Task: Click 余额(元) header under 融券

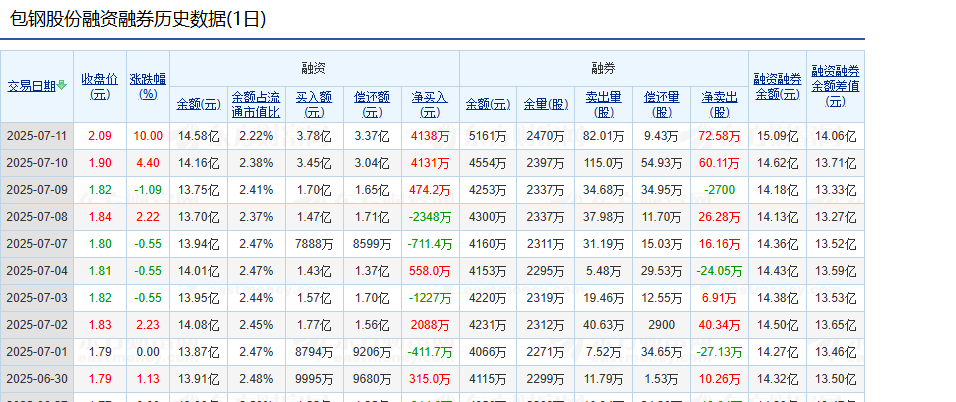Action: [488, 104]
